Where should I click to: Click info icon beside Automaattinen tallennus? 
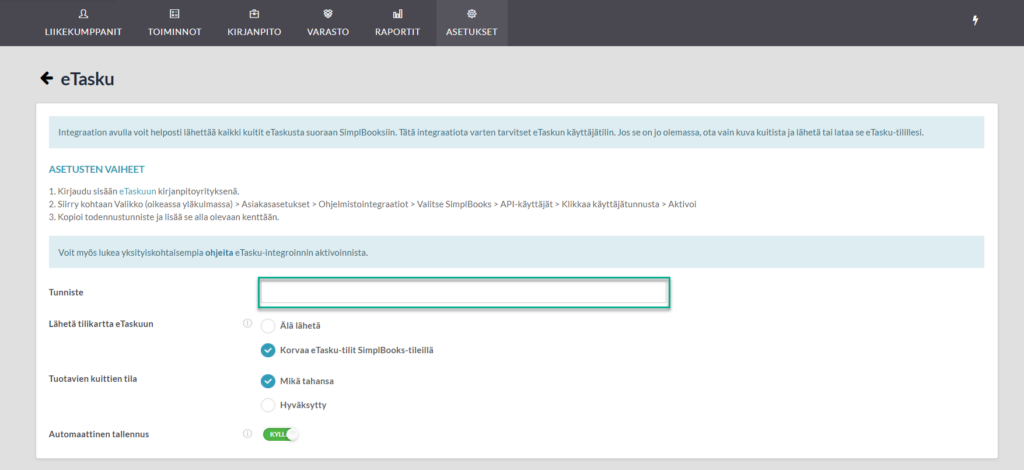pyautogui.click(x=247, y=433)
